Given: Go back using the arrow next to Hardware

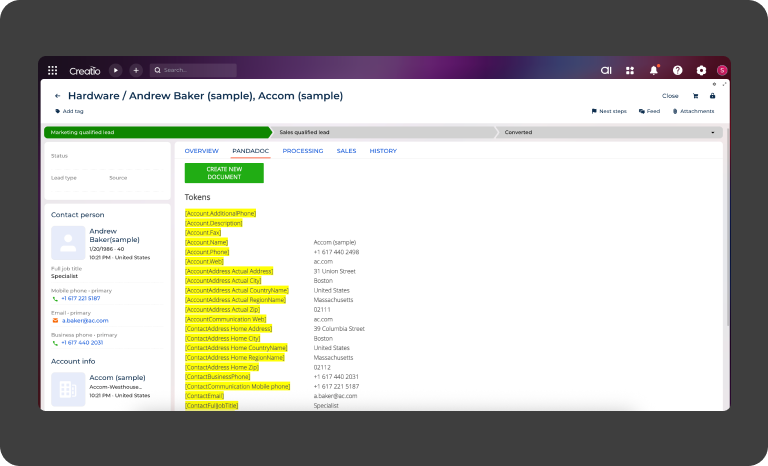Looking at the screenshot, I should click(58, 96).
